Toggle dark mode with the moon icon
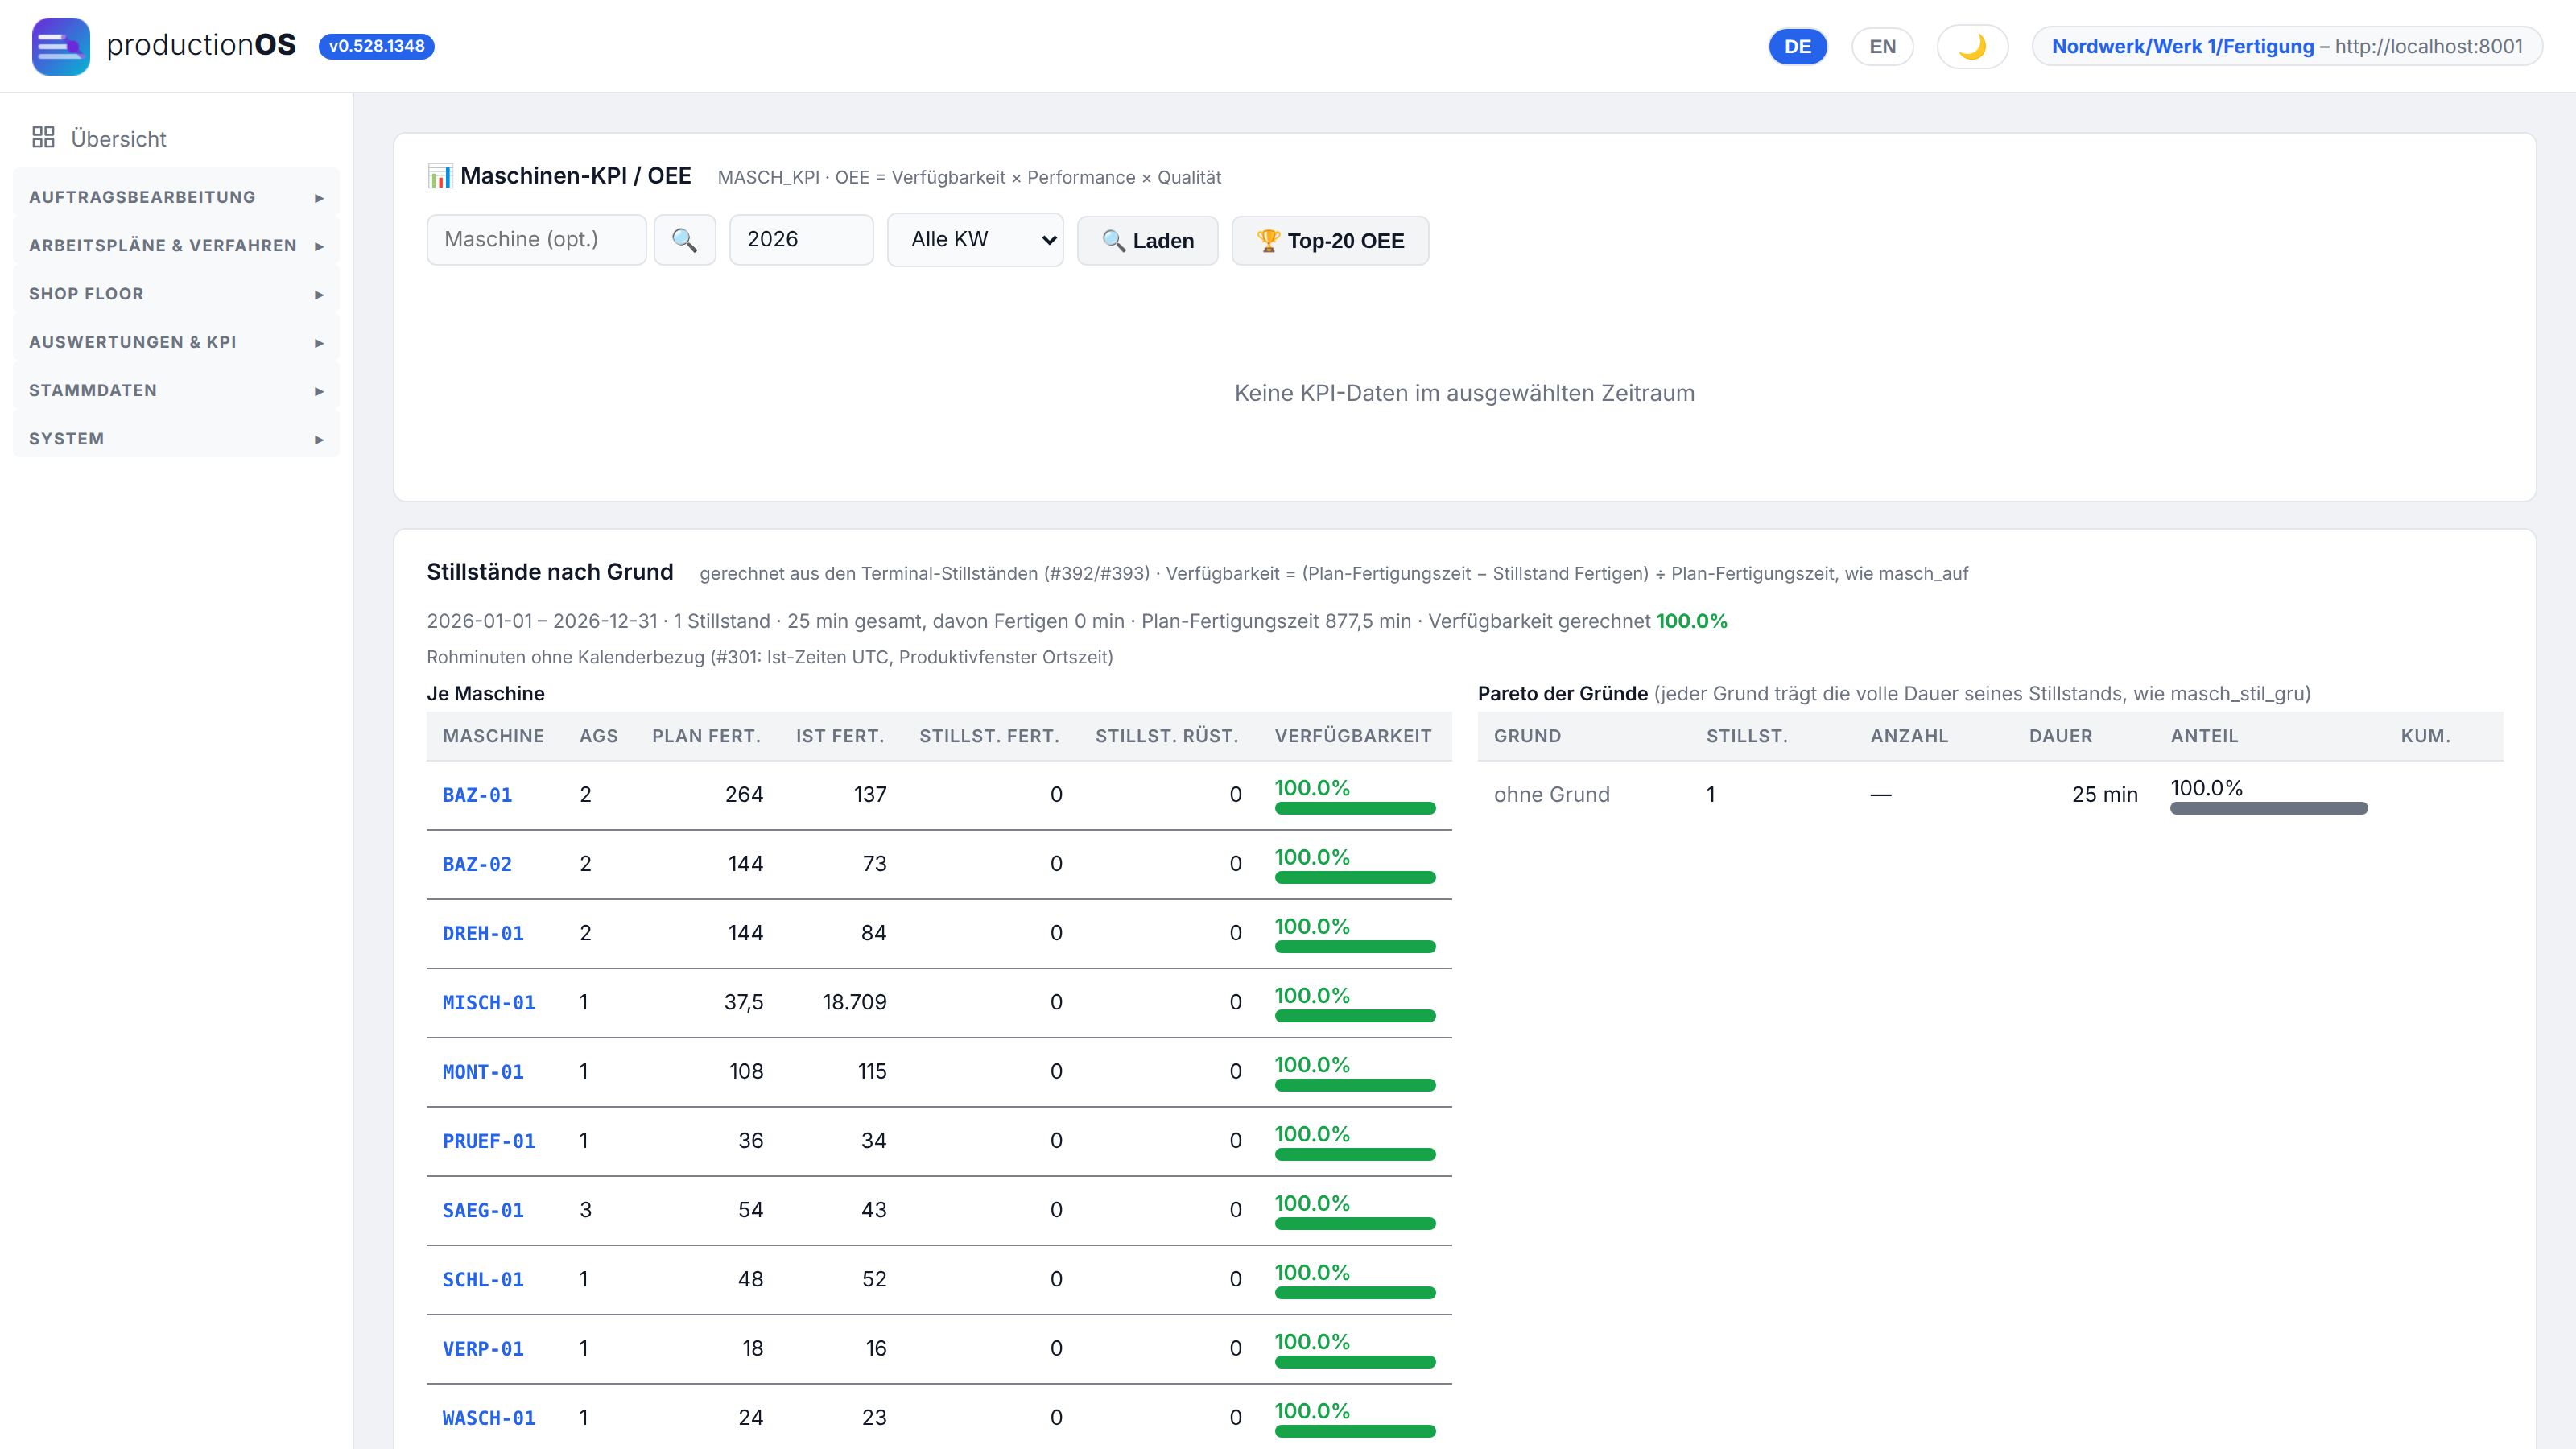 (1972, 47)
